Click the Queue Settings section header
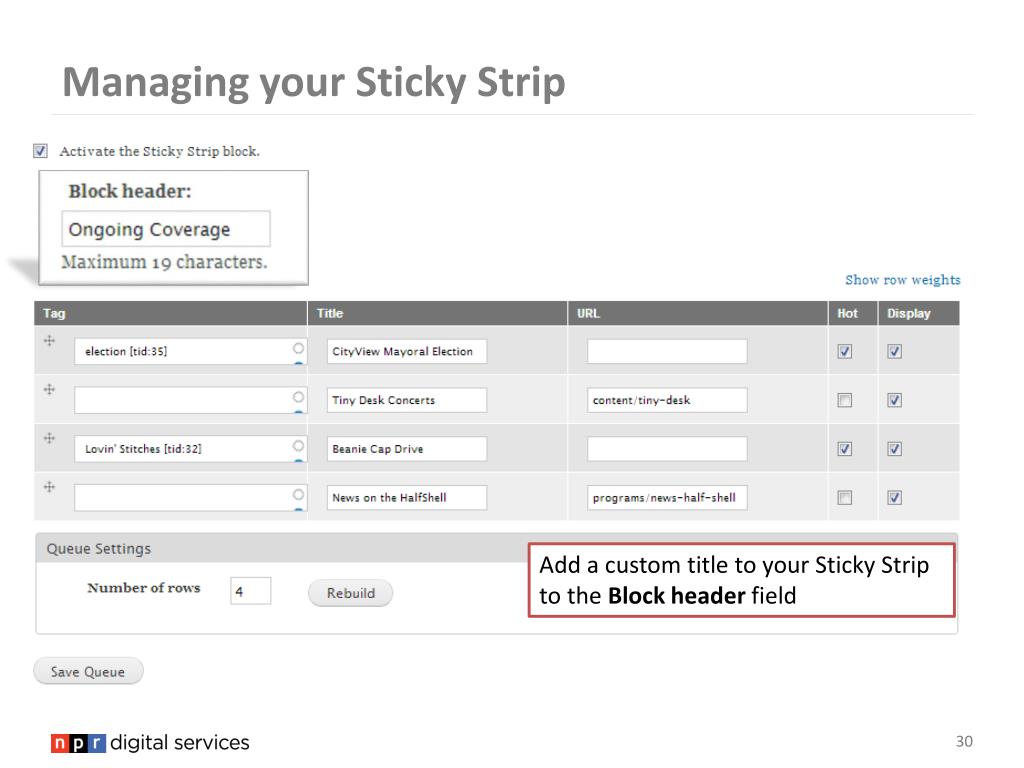1024x768 pixels. tap(282, 549)
